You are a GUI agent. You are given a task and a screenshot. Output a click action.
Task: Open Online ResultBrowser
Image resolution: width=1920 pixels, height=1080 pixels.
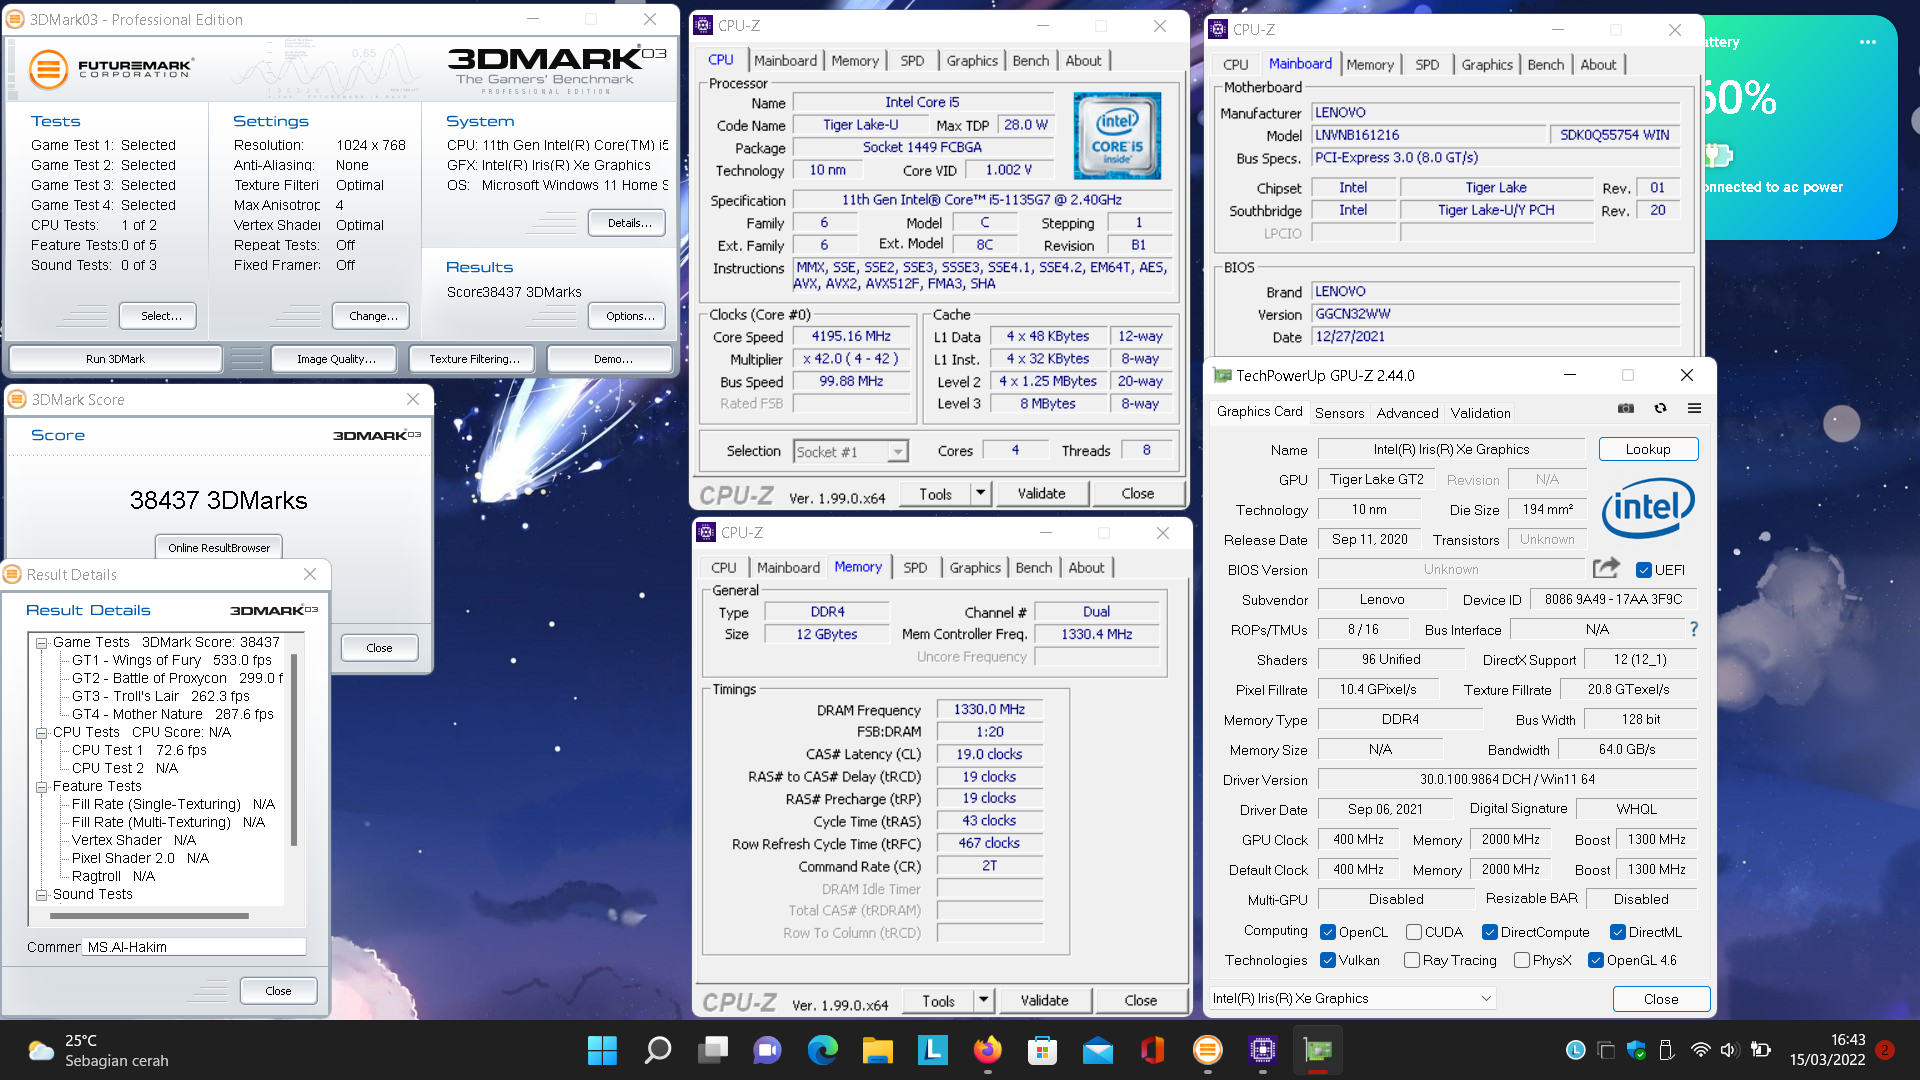pos(219,548)
